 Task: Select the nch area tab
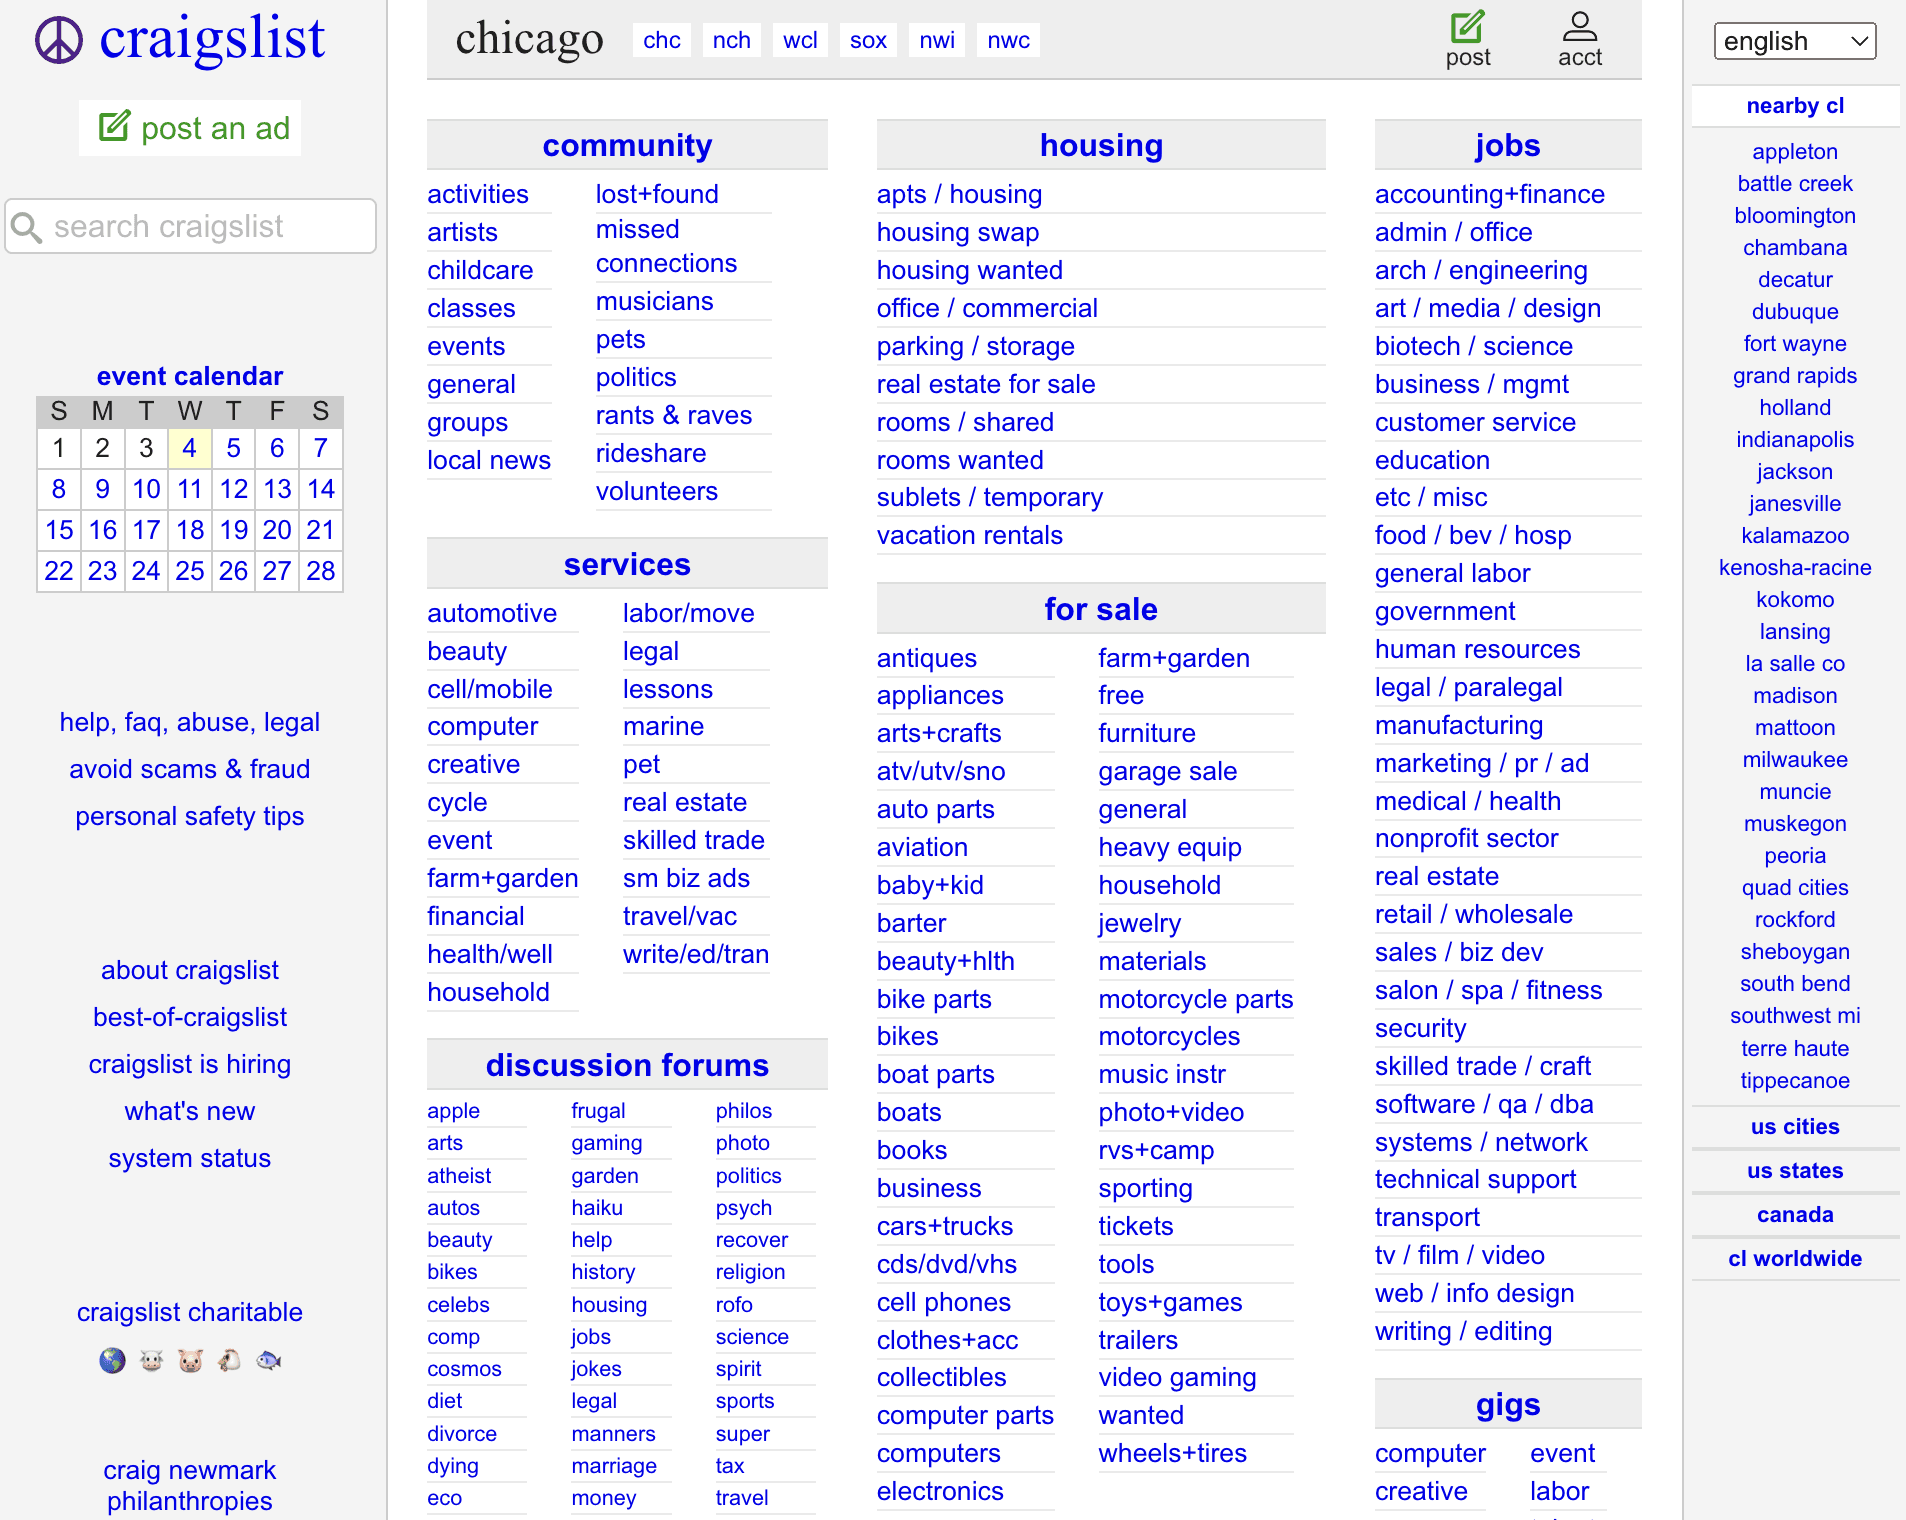tap(731, 40)
